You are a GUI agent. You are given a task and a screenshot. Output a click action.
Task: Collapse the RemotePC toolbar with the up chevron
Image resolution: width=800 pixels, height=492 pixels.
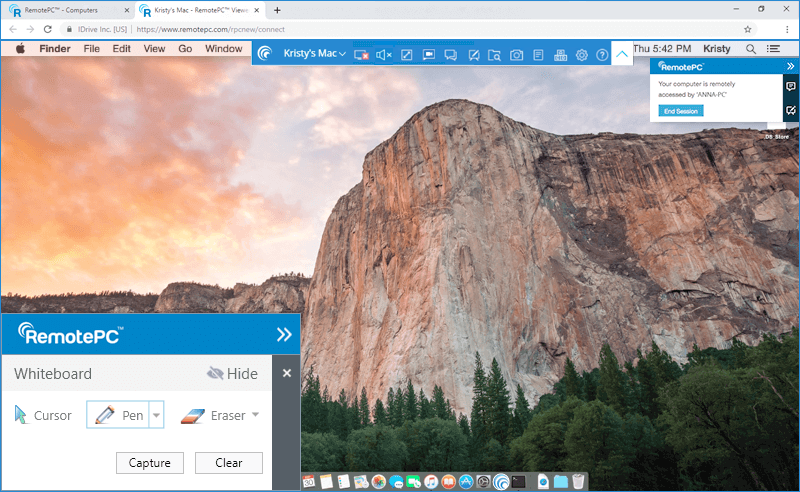point(623,54)
